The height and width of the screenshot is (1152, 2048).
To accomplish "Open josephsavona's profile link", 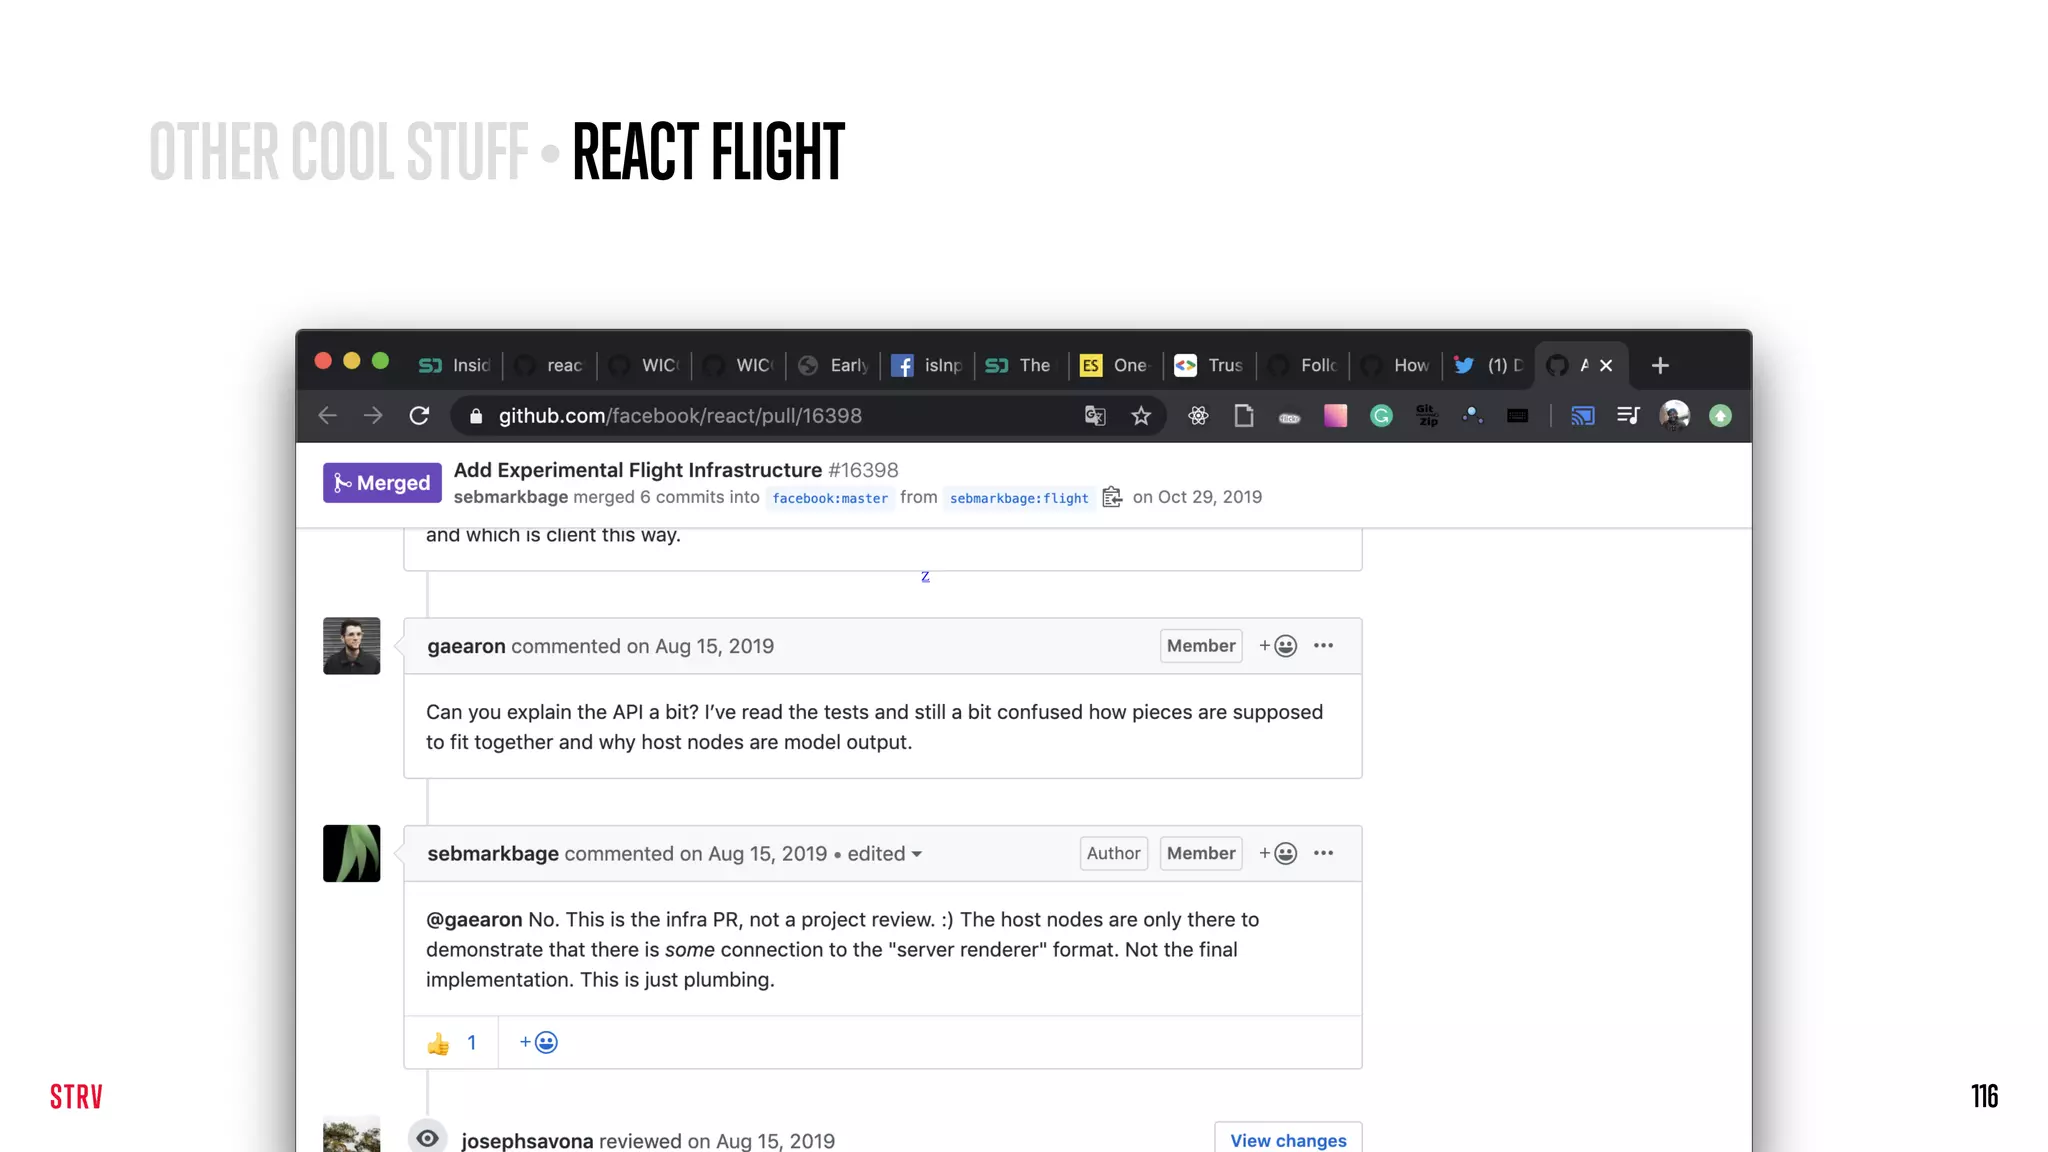I will coord(527,1141).
